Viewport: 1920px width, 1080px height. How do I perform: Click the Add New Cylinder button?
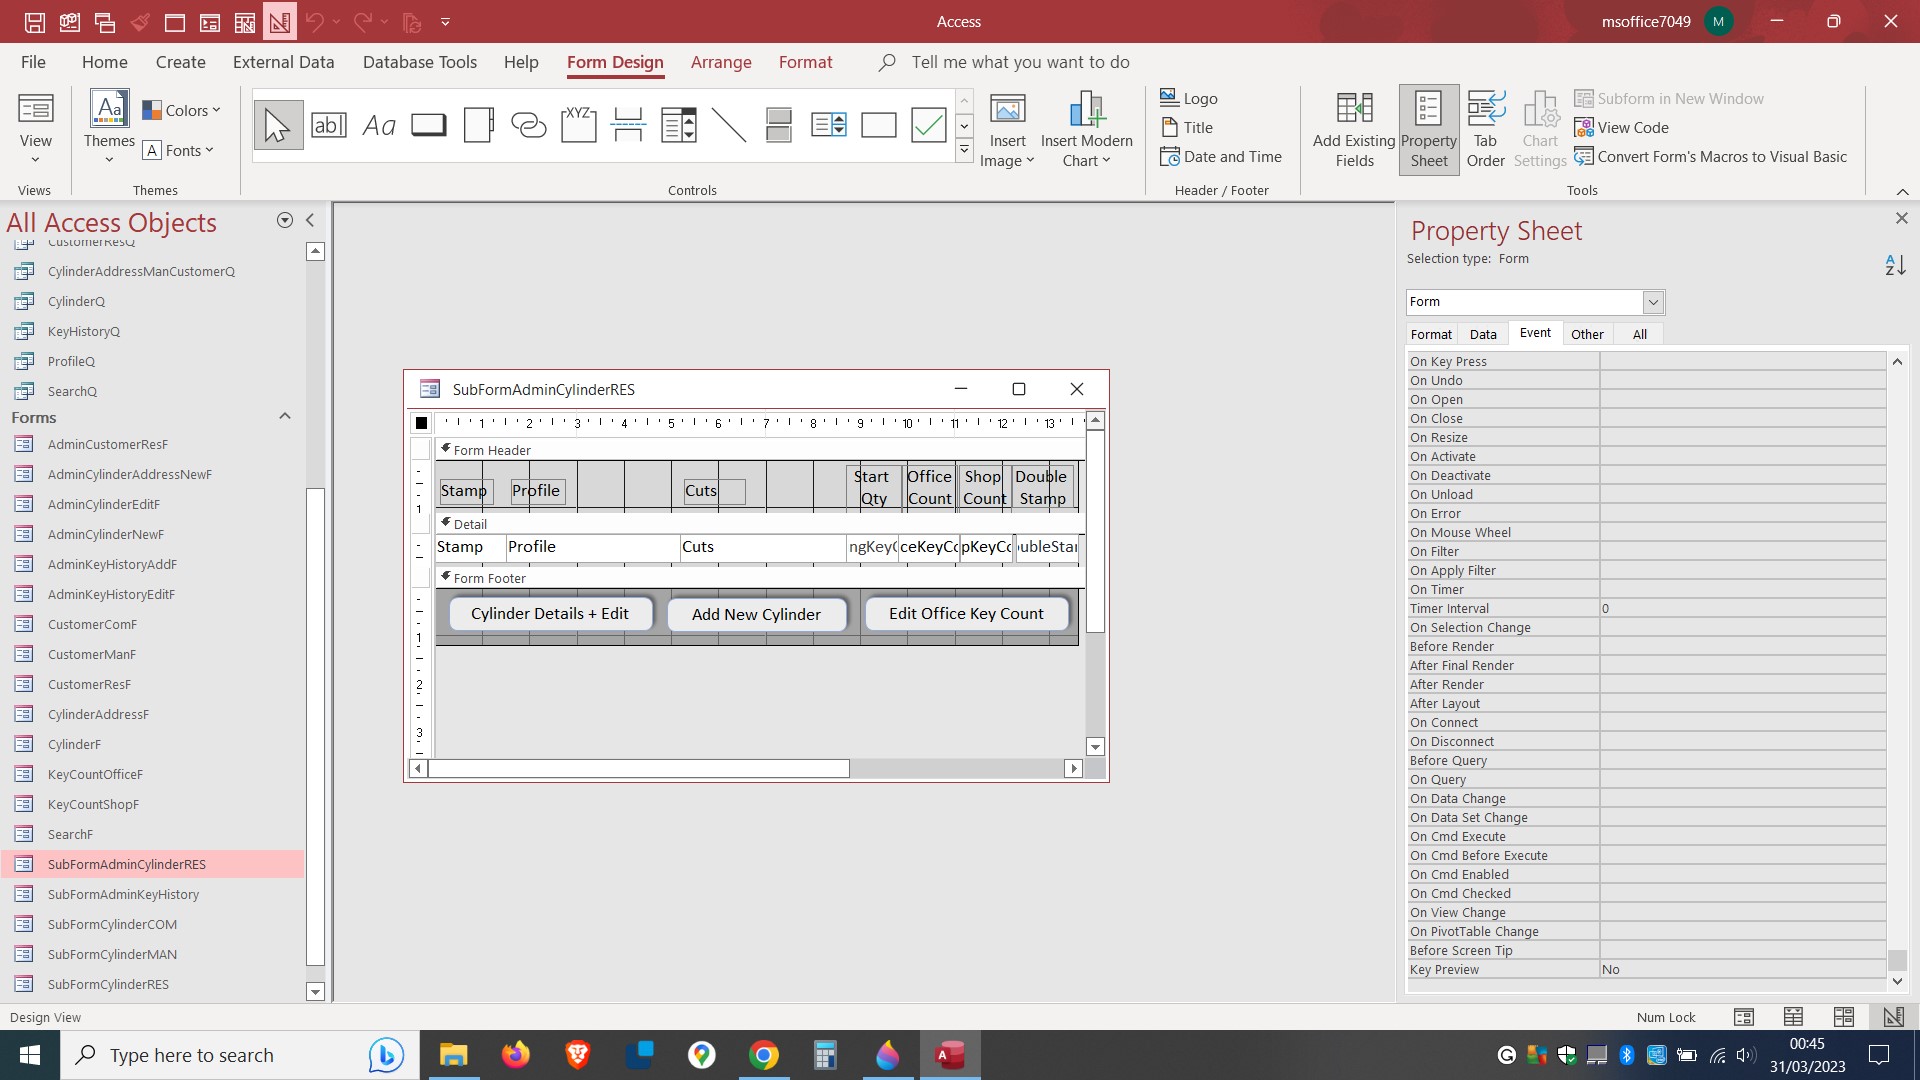[x=756, y=613]
